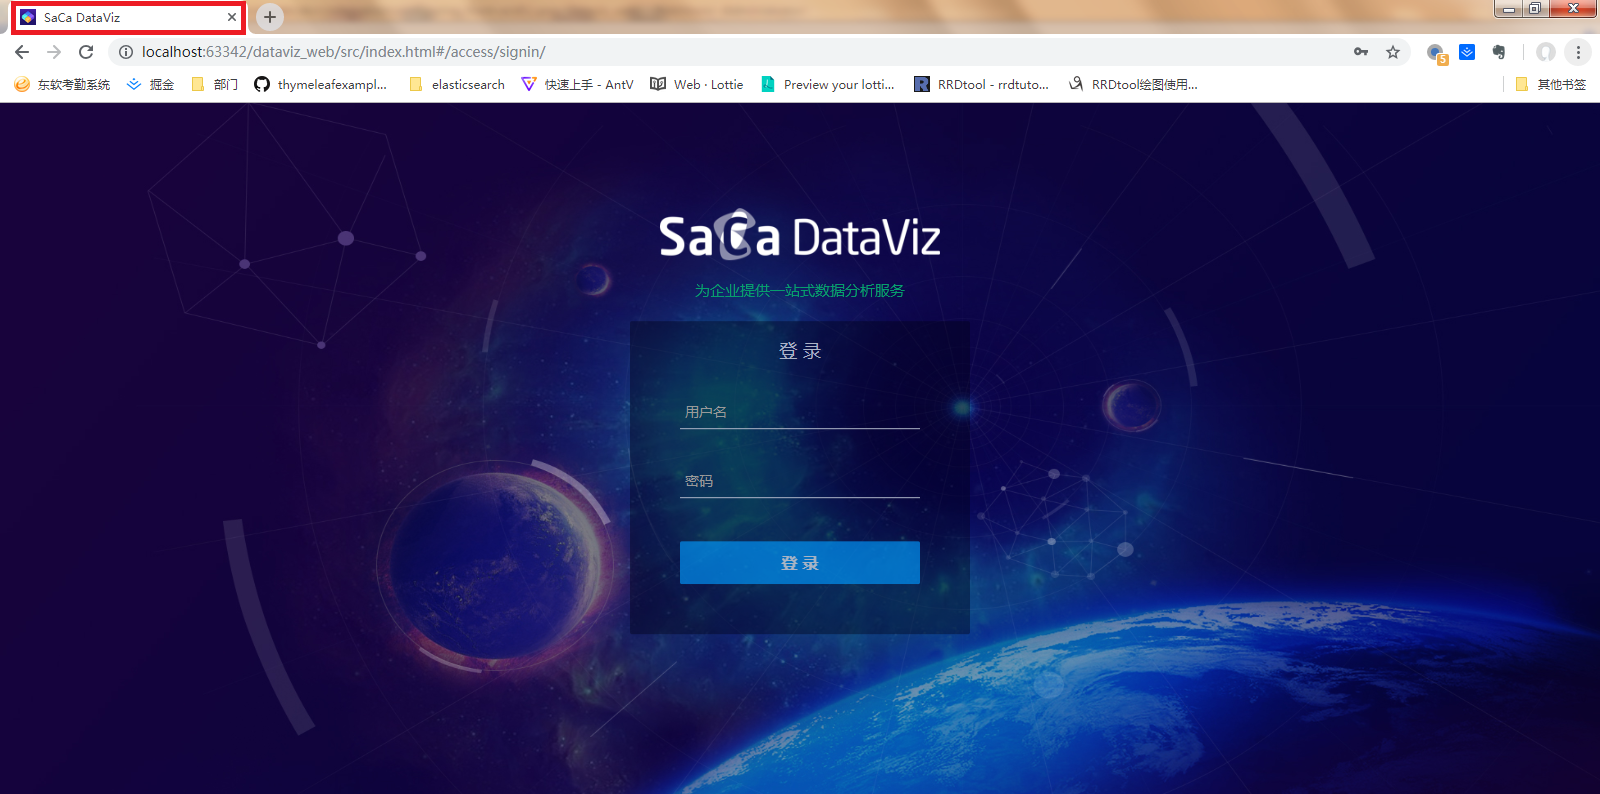Viewport: 1600px width, 794px height.
Task: Go back using the browser back arrow
Action: [22, 52]
